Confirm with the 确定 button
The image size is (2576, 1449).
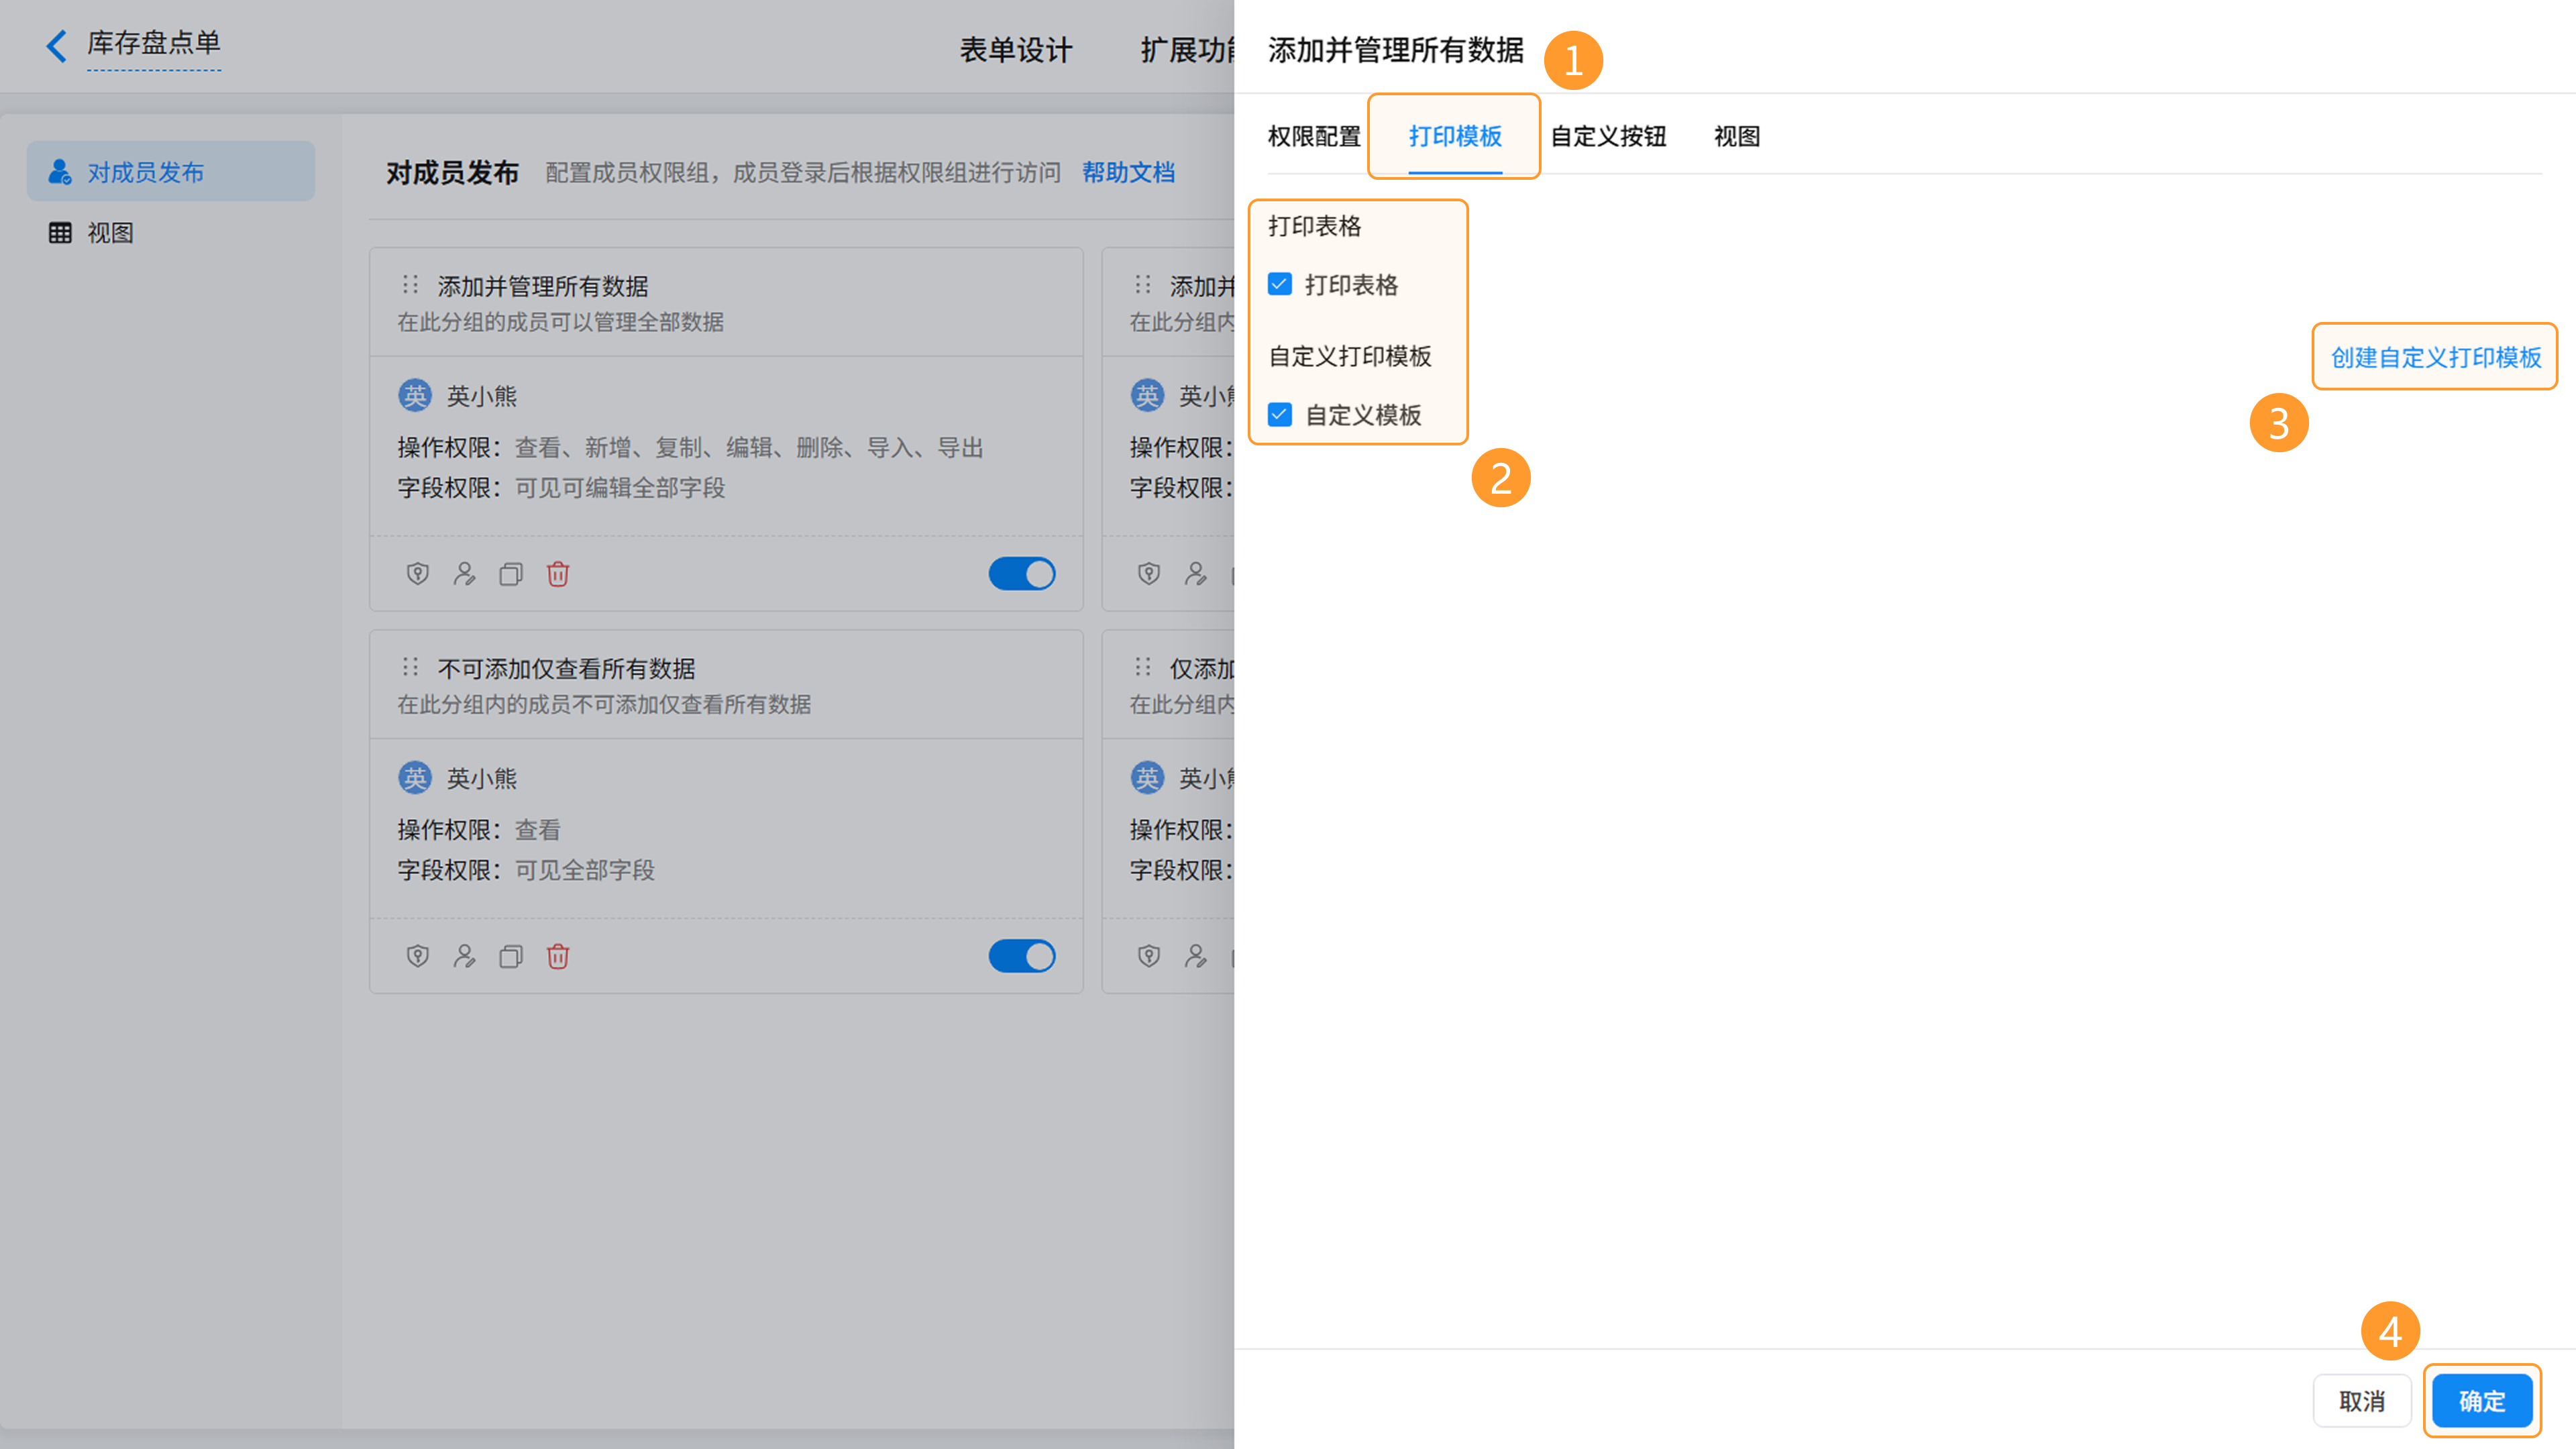(x=2482, y=1401)
